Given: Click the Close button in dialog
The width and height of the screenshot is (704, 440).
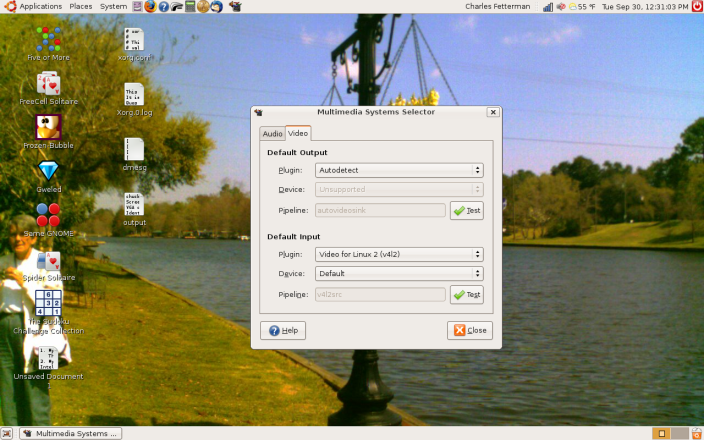Looking at the screenshot, I should (x=470, y=330).
